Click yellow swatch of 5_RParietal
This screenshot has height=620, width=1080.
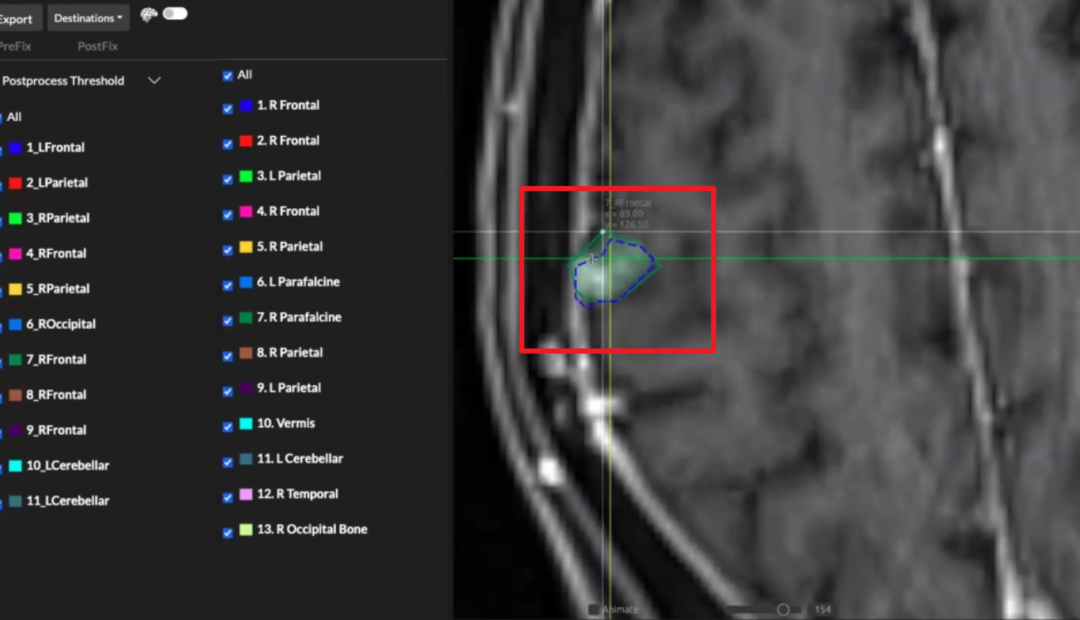[x=15, y=289]
